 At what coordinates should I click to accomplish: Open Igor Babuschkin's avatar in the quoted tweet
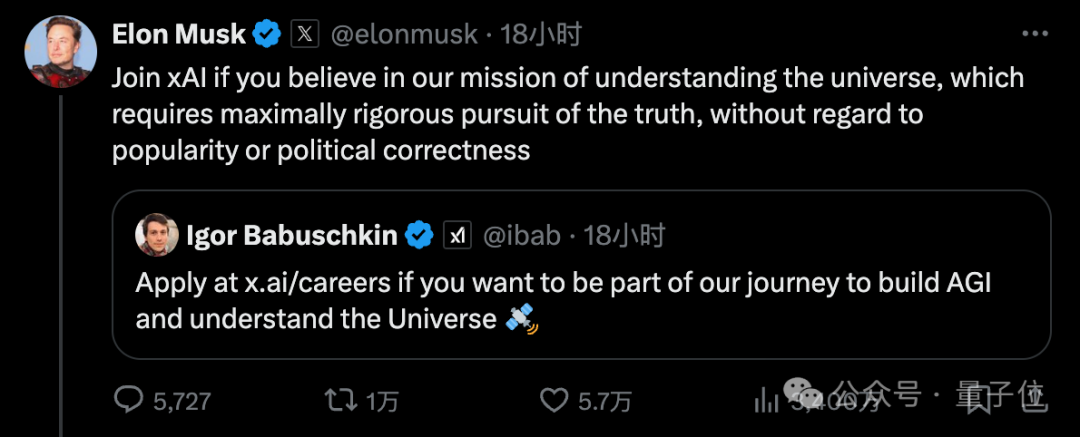pos(157,235)
